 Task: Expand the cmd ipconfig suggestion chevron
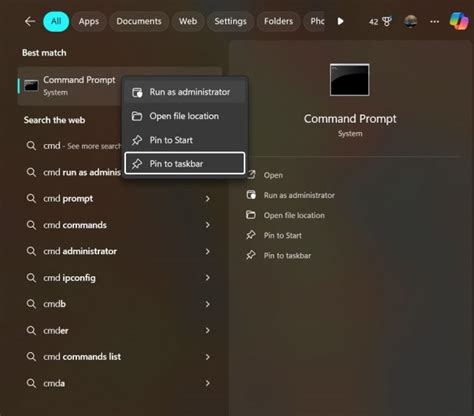coord(207,278)
